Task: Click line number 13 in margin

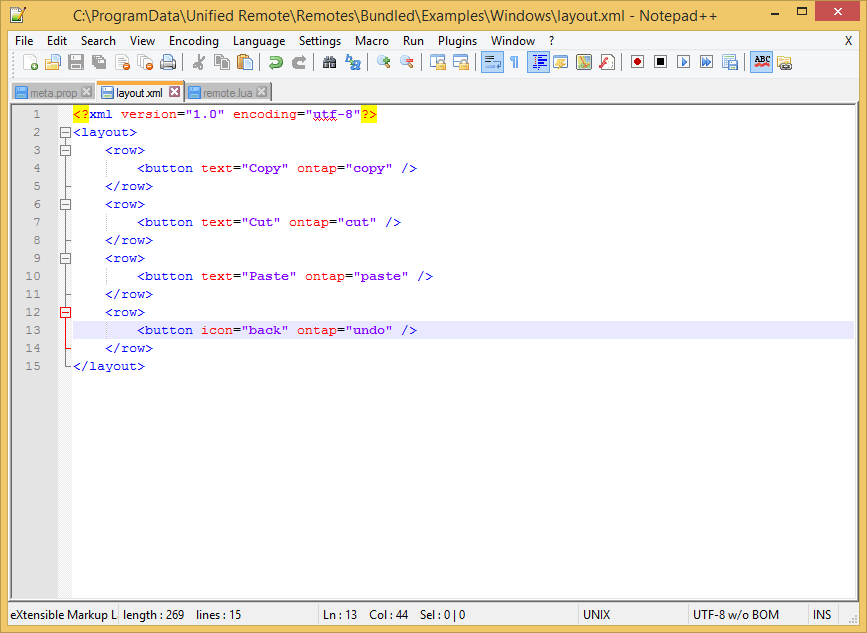Action: tap(33, 330)
